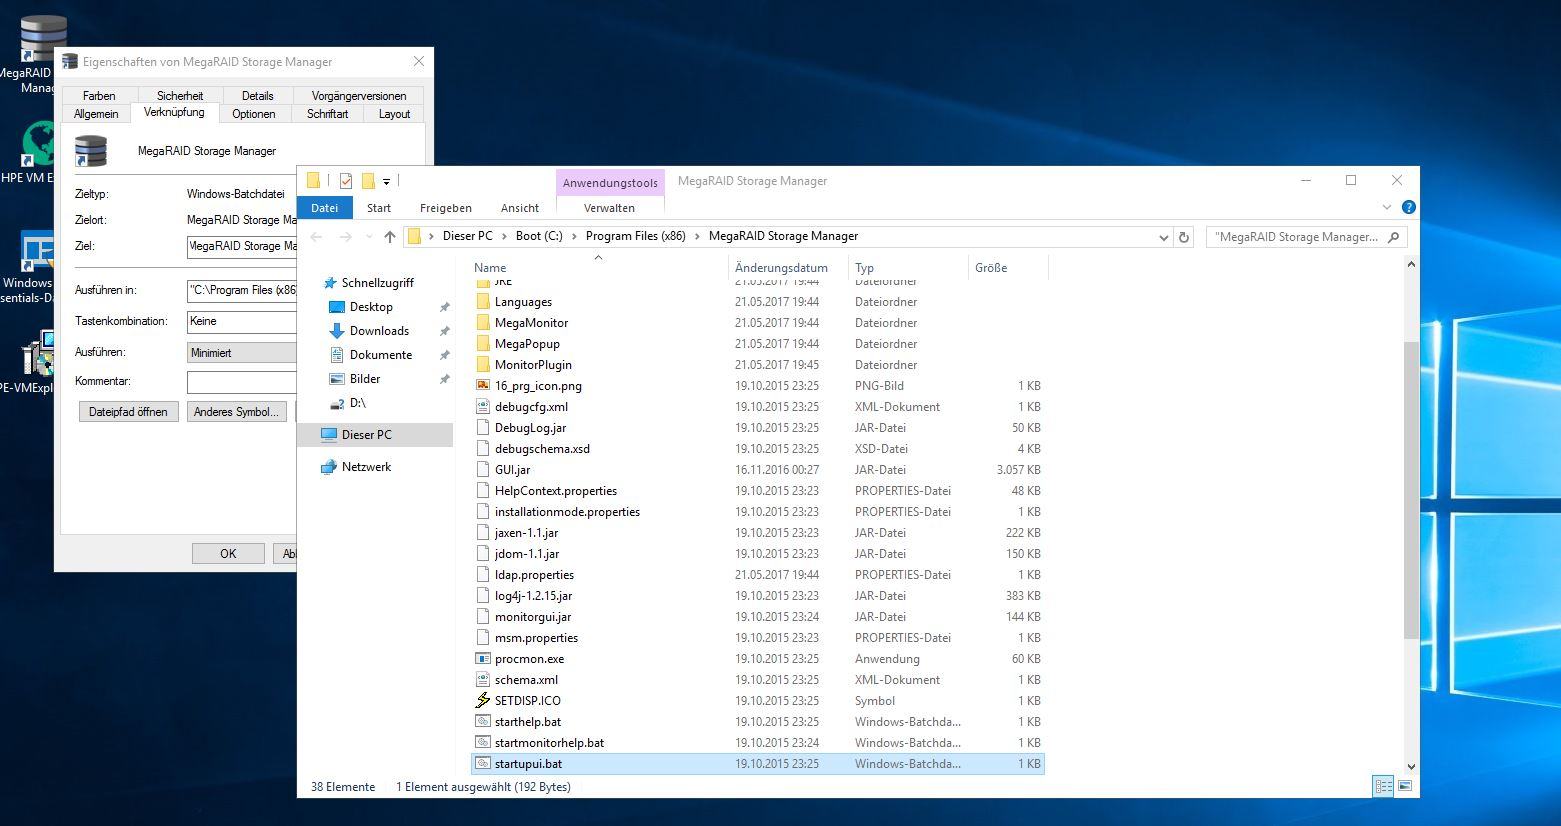Open the Freigeben ribbon tab

pos(445,208)
